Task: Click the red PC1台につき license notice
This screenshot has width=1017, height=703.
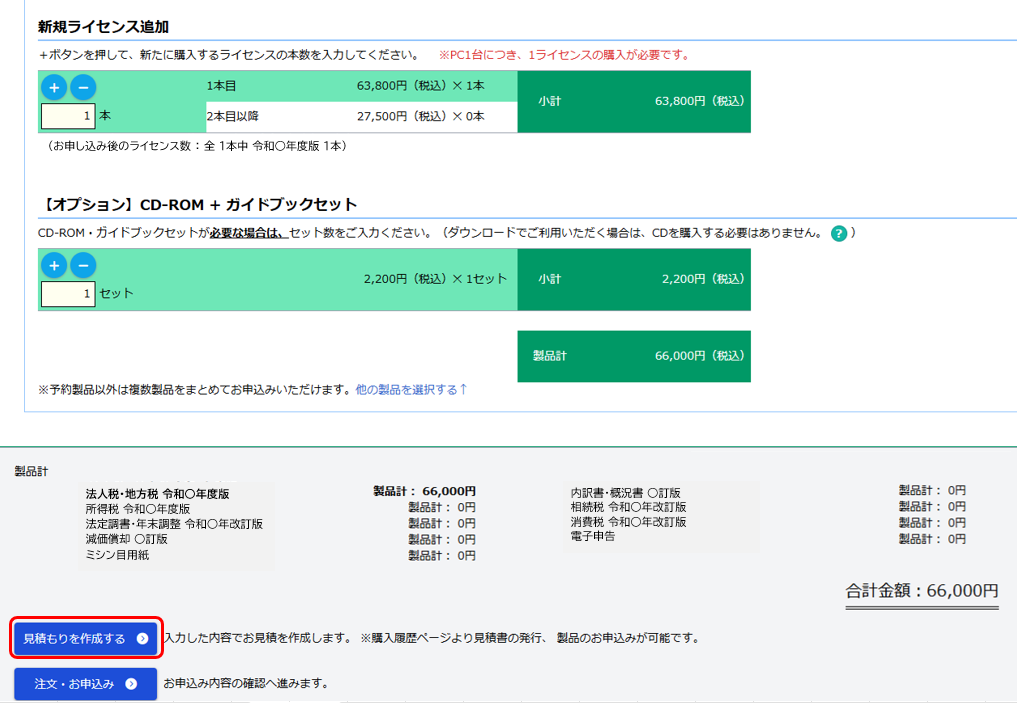Action: coord(564,55)
